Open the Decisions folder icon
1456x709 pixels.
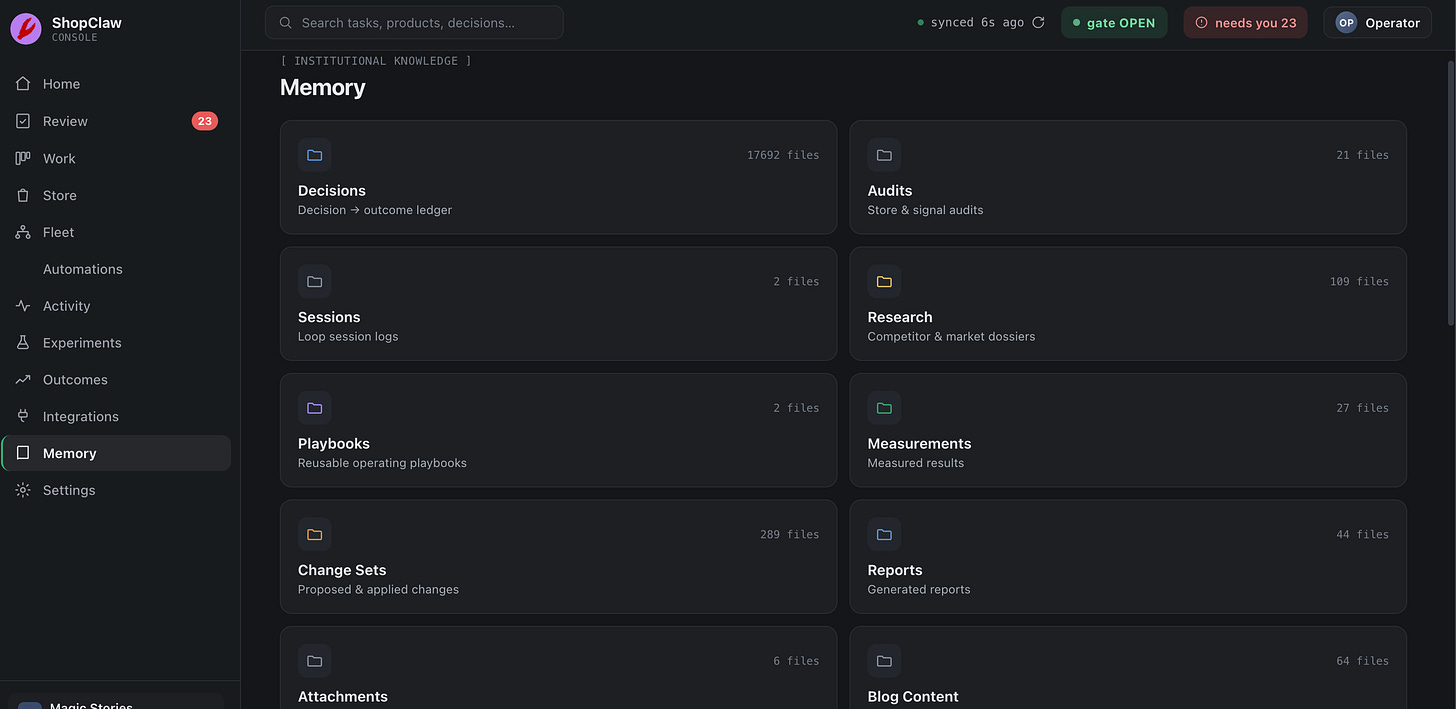click(x=314, y=155)
